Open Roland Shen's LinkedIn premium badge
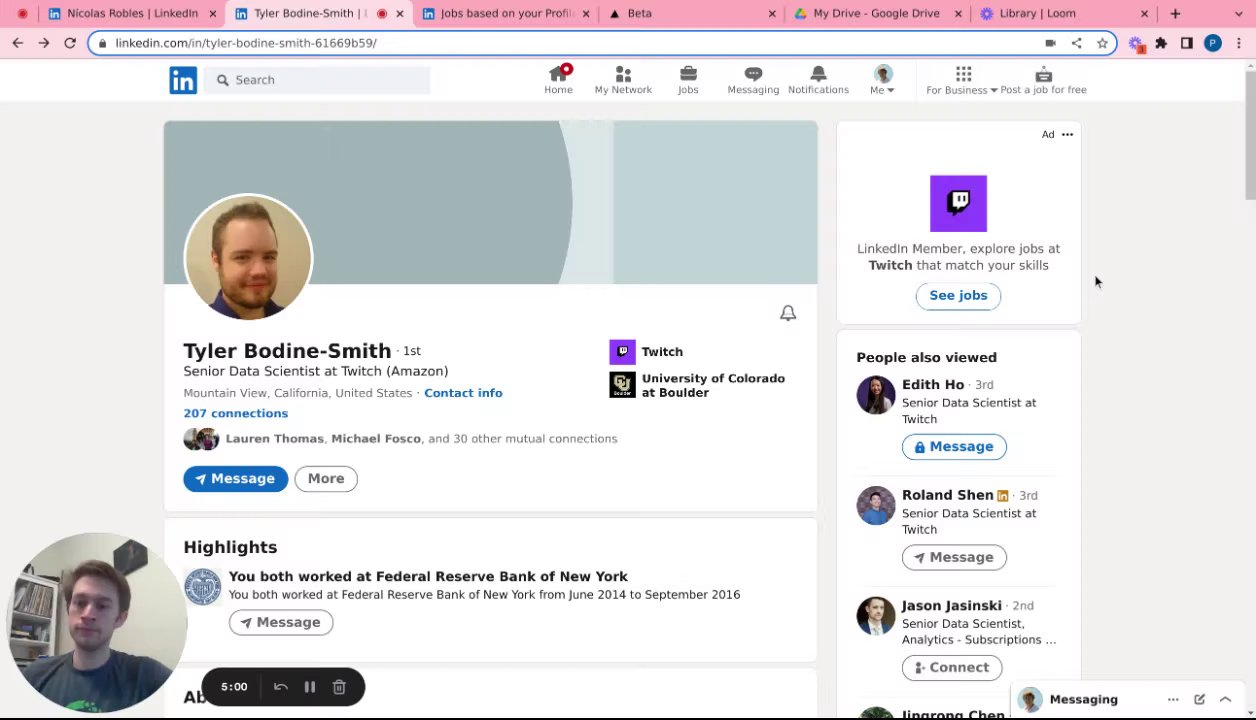1256x720 pixels. tap(1002, 496)
